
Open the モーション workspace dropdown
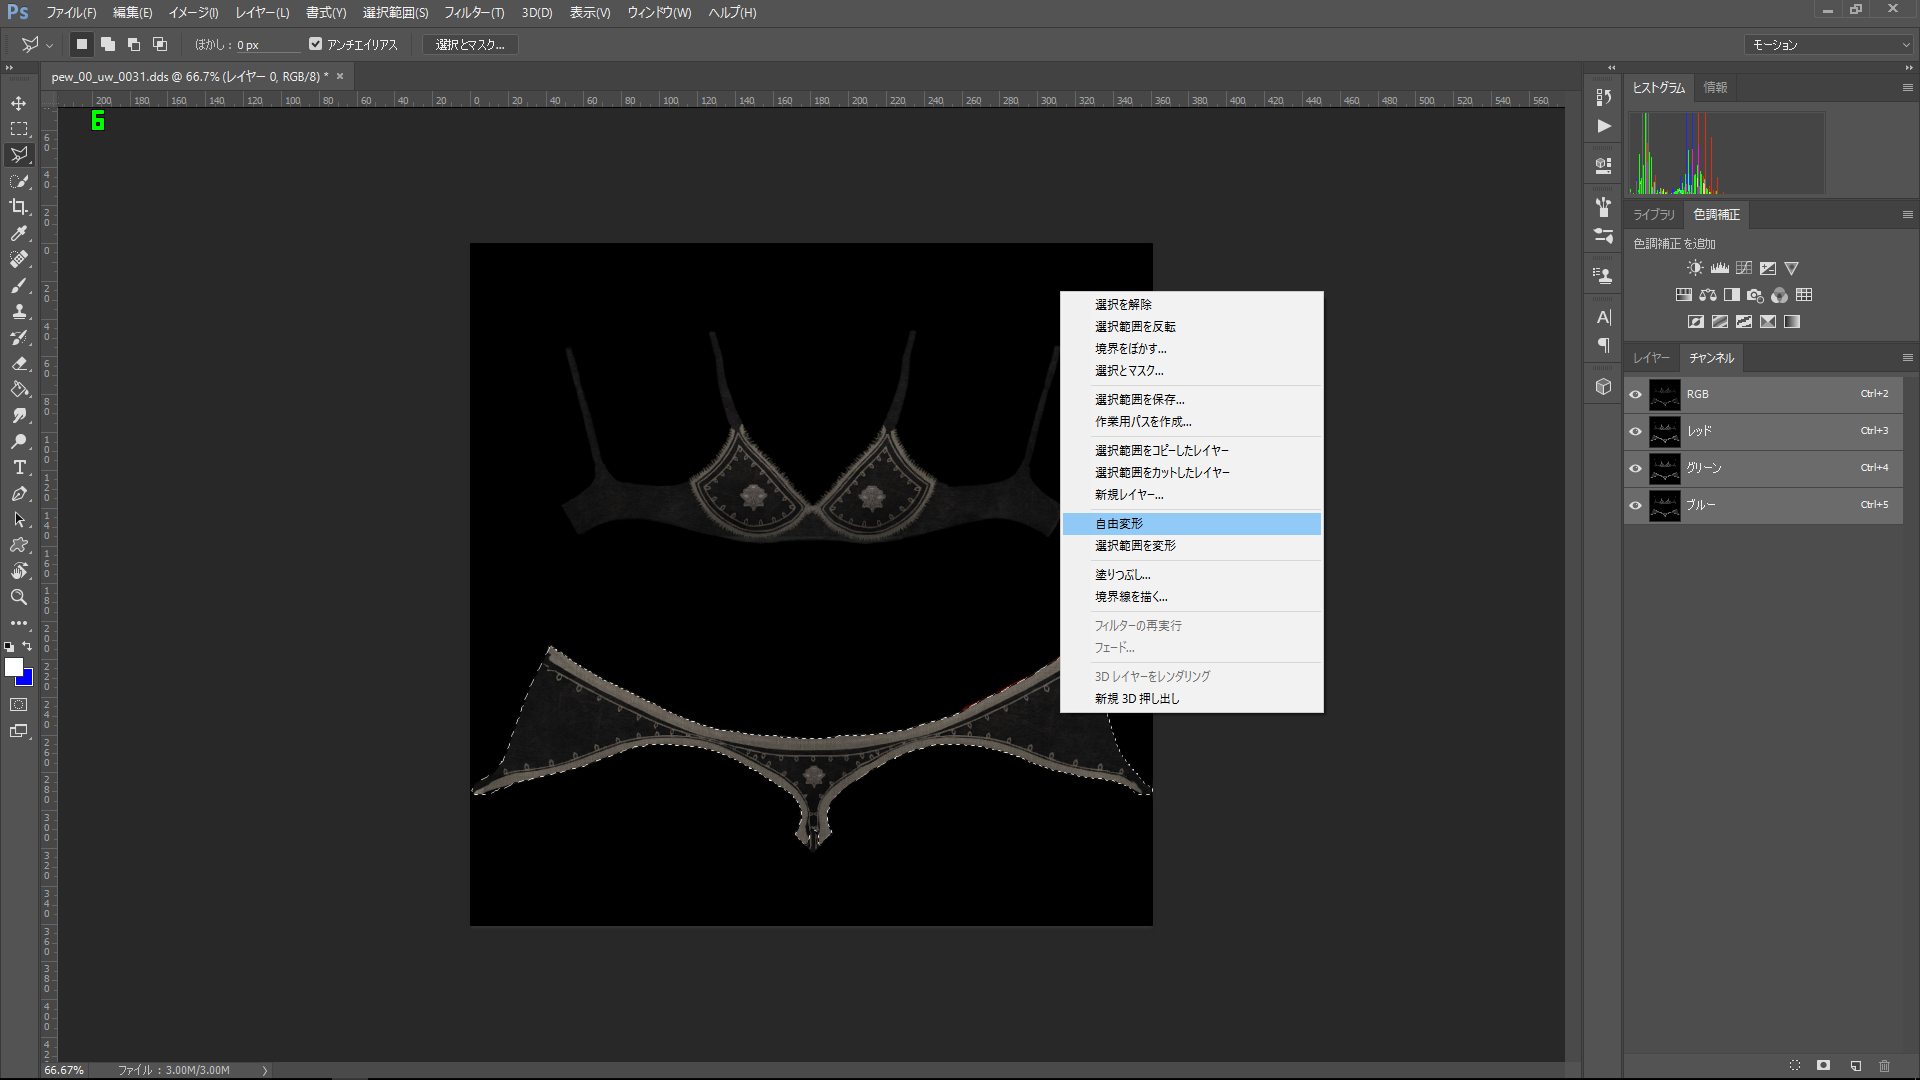1829,45
